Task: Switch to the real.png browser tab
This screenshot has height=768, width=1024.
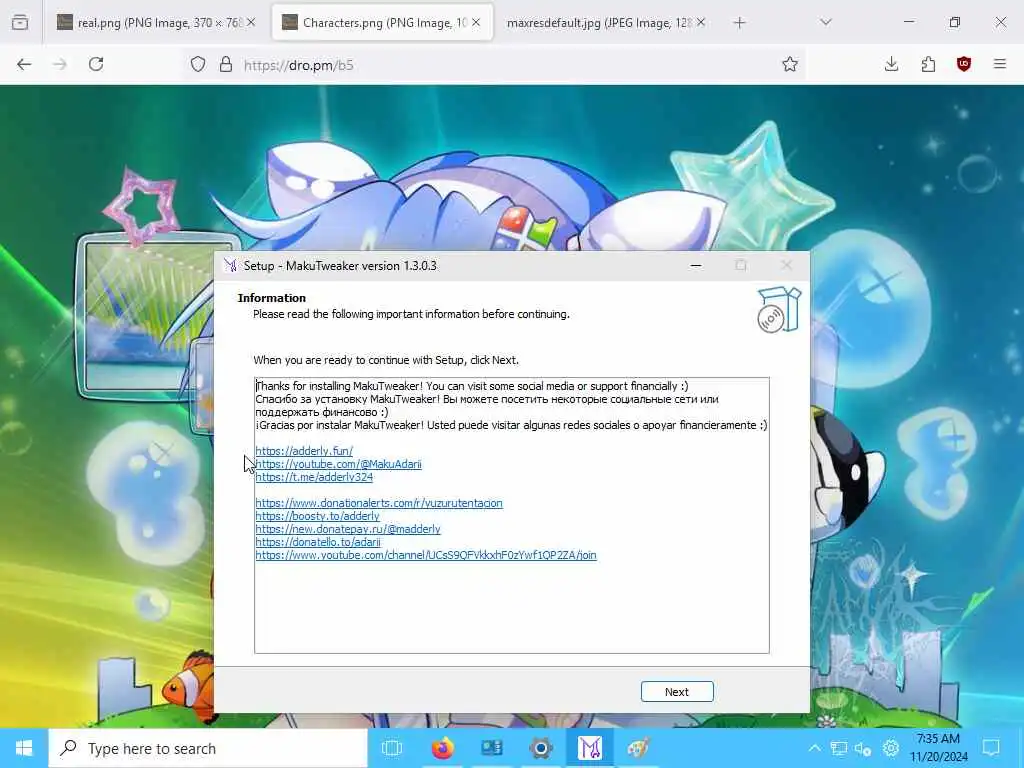Action: 154,23
